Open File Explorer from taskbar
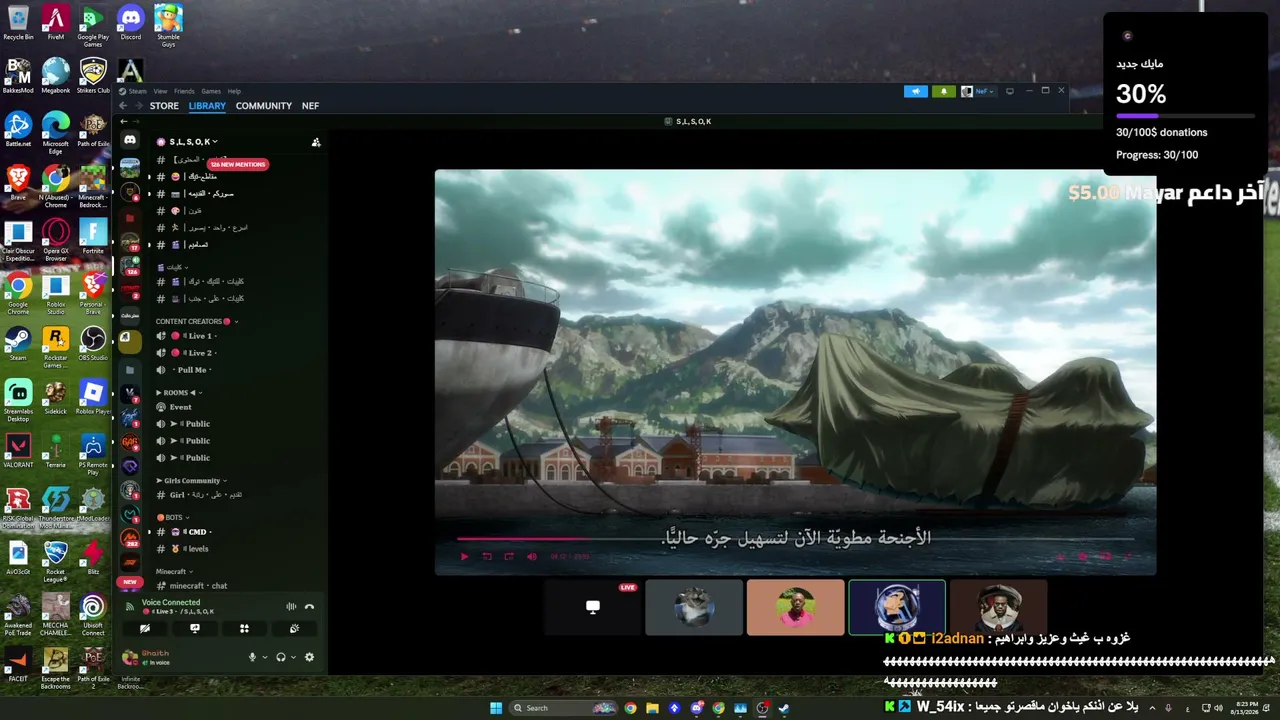Viewport: 1280px width, 720px height. tap(652, 708)
